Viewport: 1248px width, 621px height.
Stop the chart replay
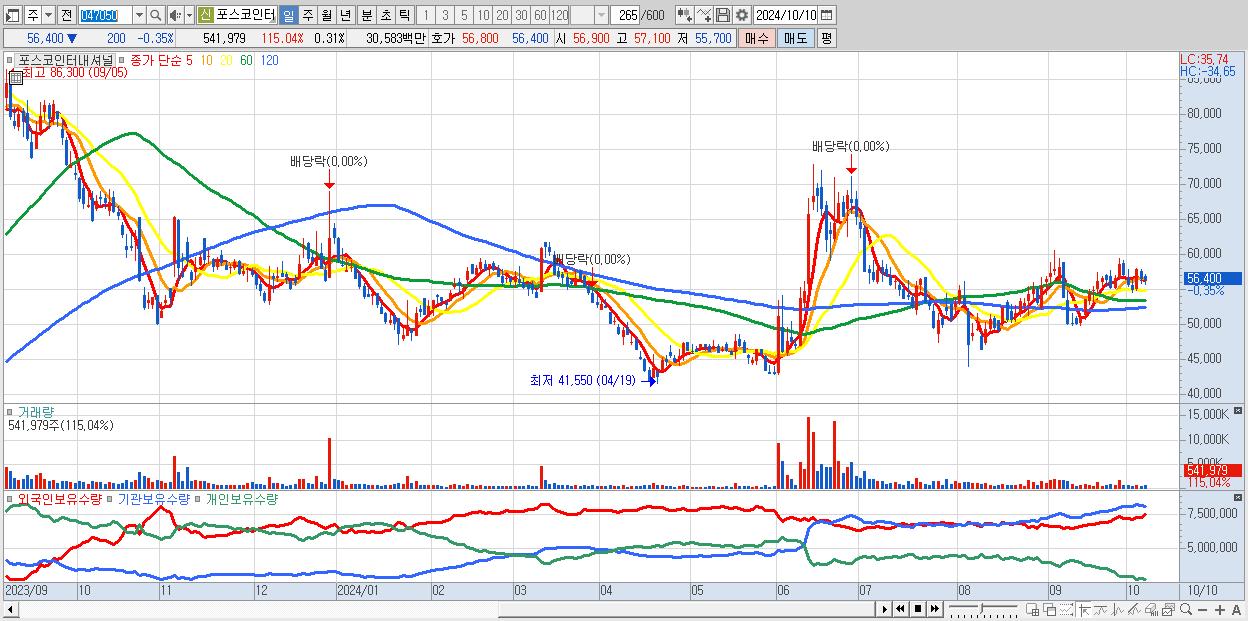(918, 609)
